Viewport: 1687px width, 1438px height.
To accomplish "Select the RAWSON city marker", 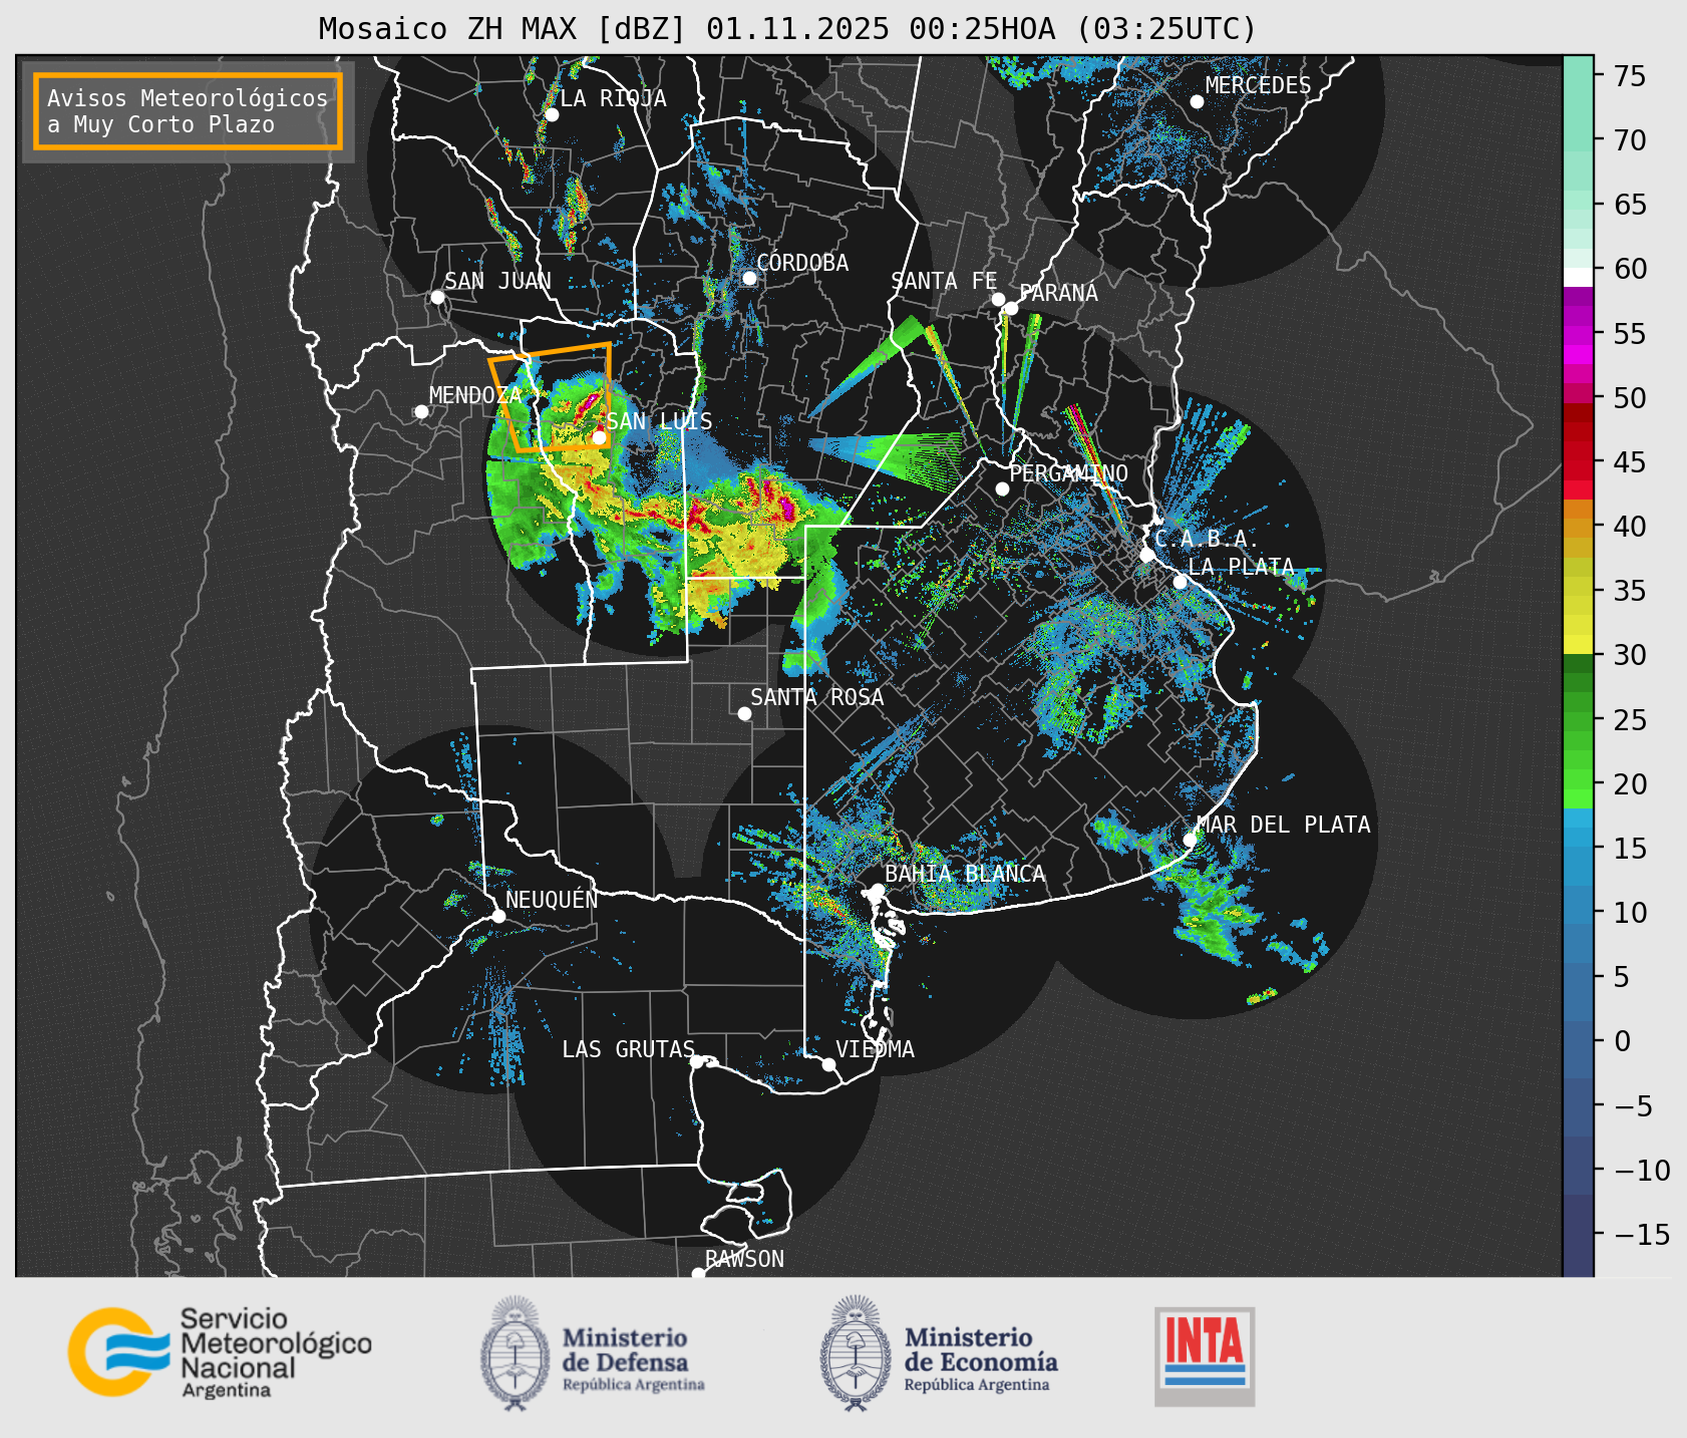I will [x=698, y=1274].
